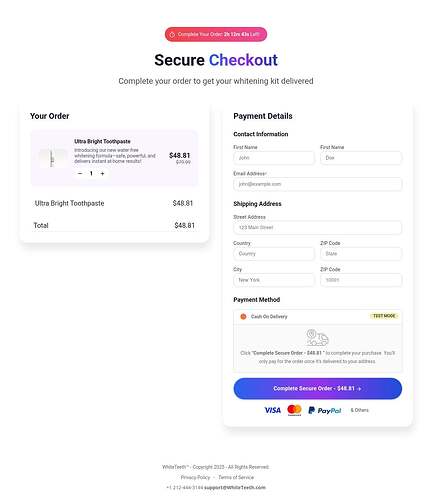Open the Country selection field

pos(274,254)
